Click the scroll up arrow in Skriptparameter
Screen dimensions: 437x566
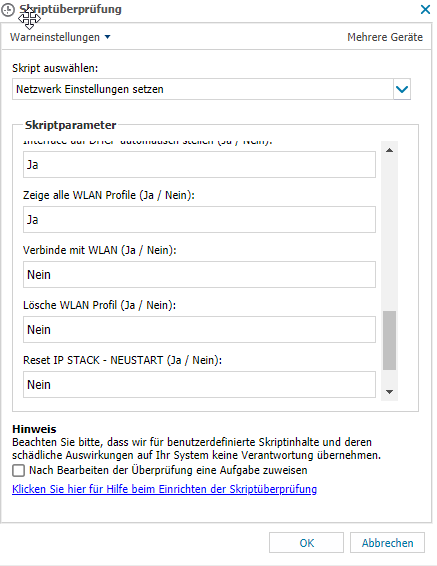coord(389,150)
